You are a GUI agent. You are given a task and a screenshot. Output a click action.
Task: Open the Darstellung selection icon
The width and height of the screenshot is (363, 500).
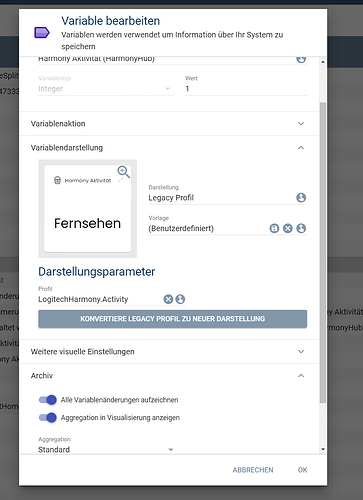301,198
